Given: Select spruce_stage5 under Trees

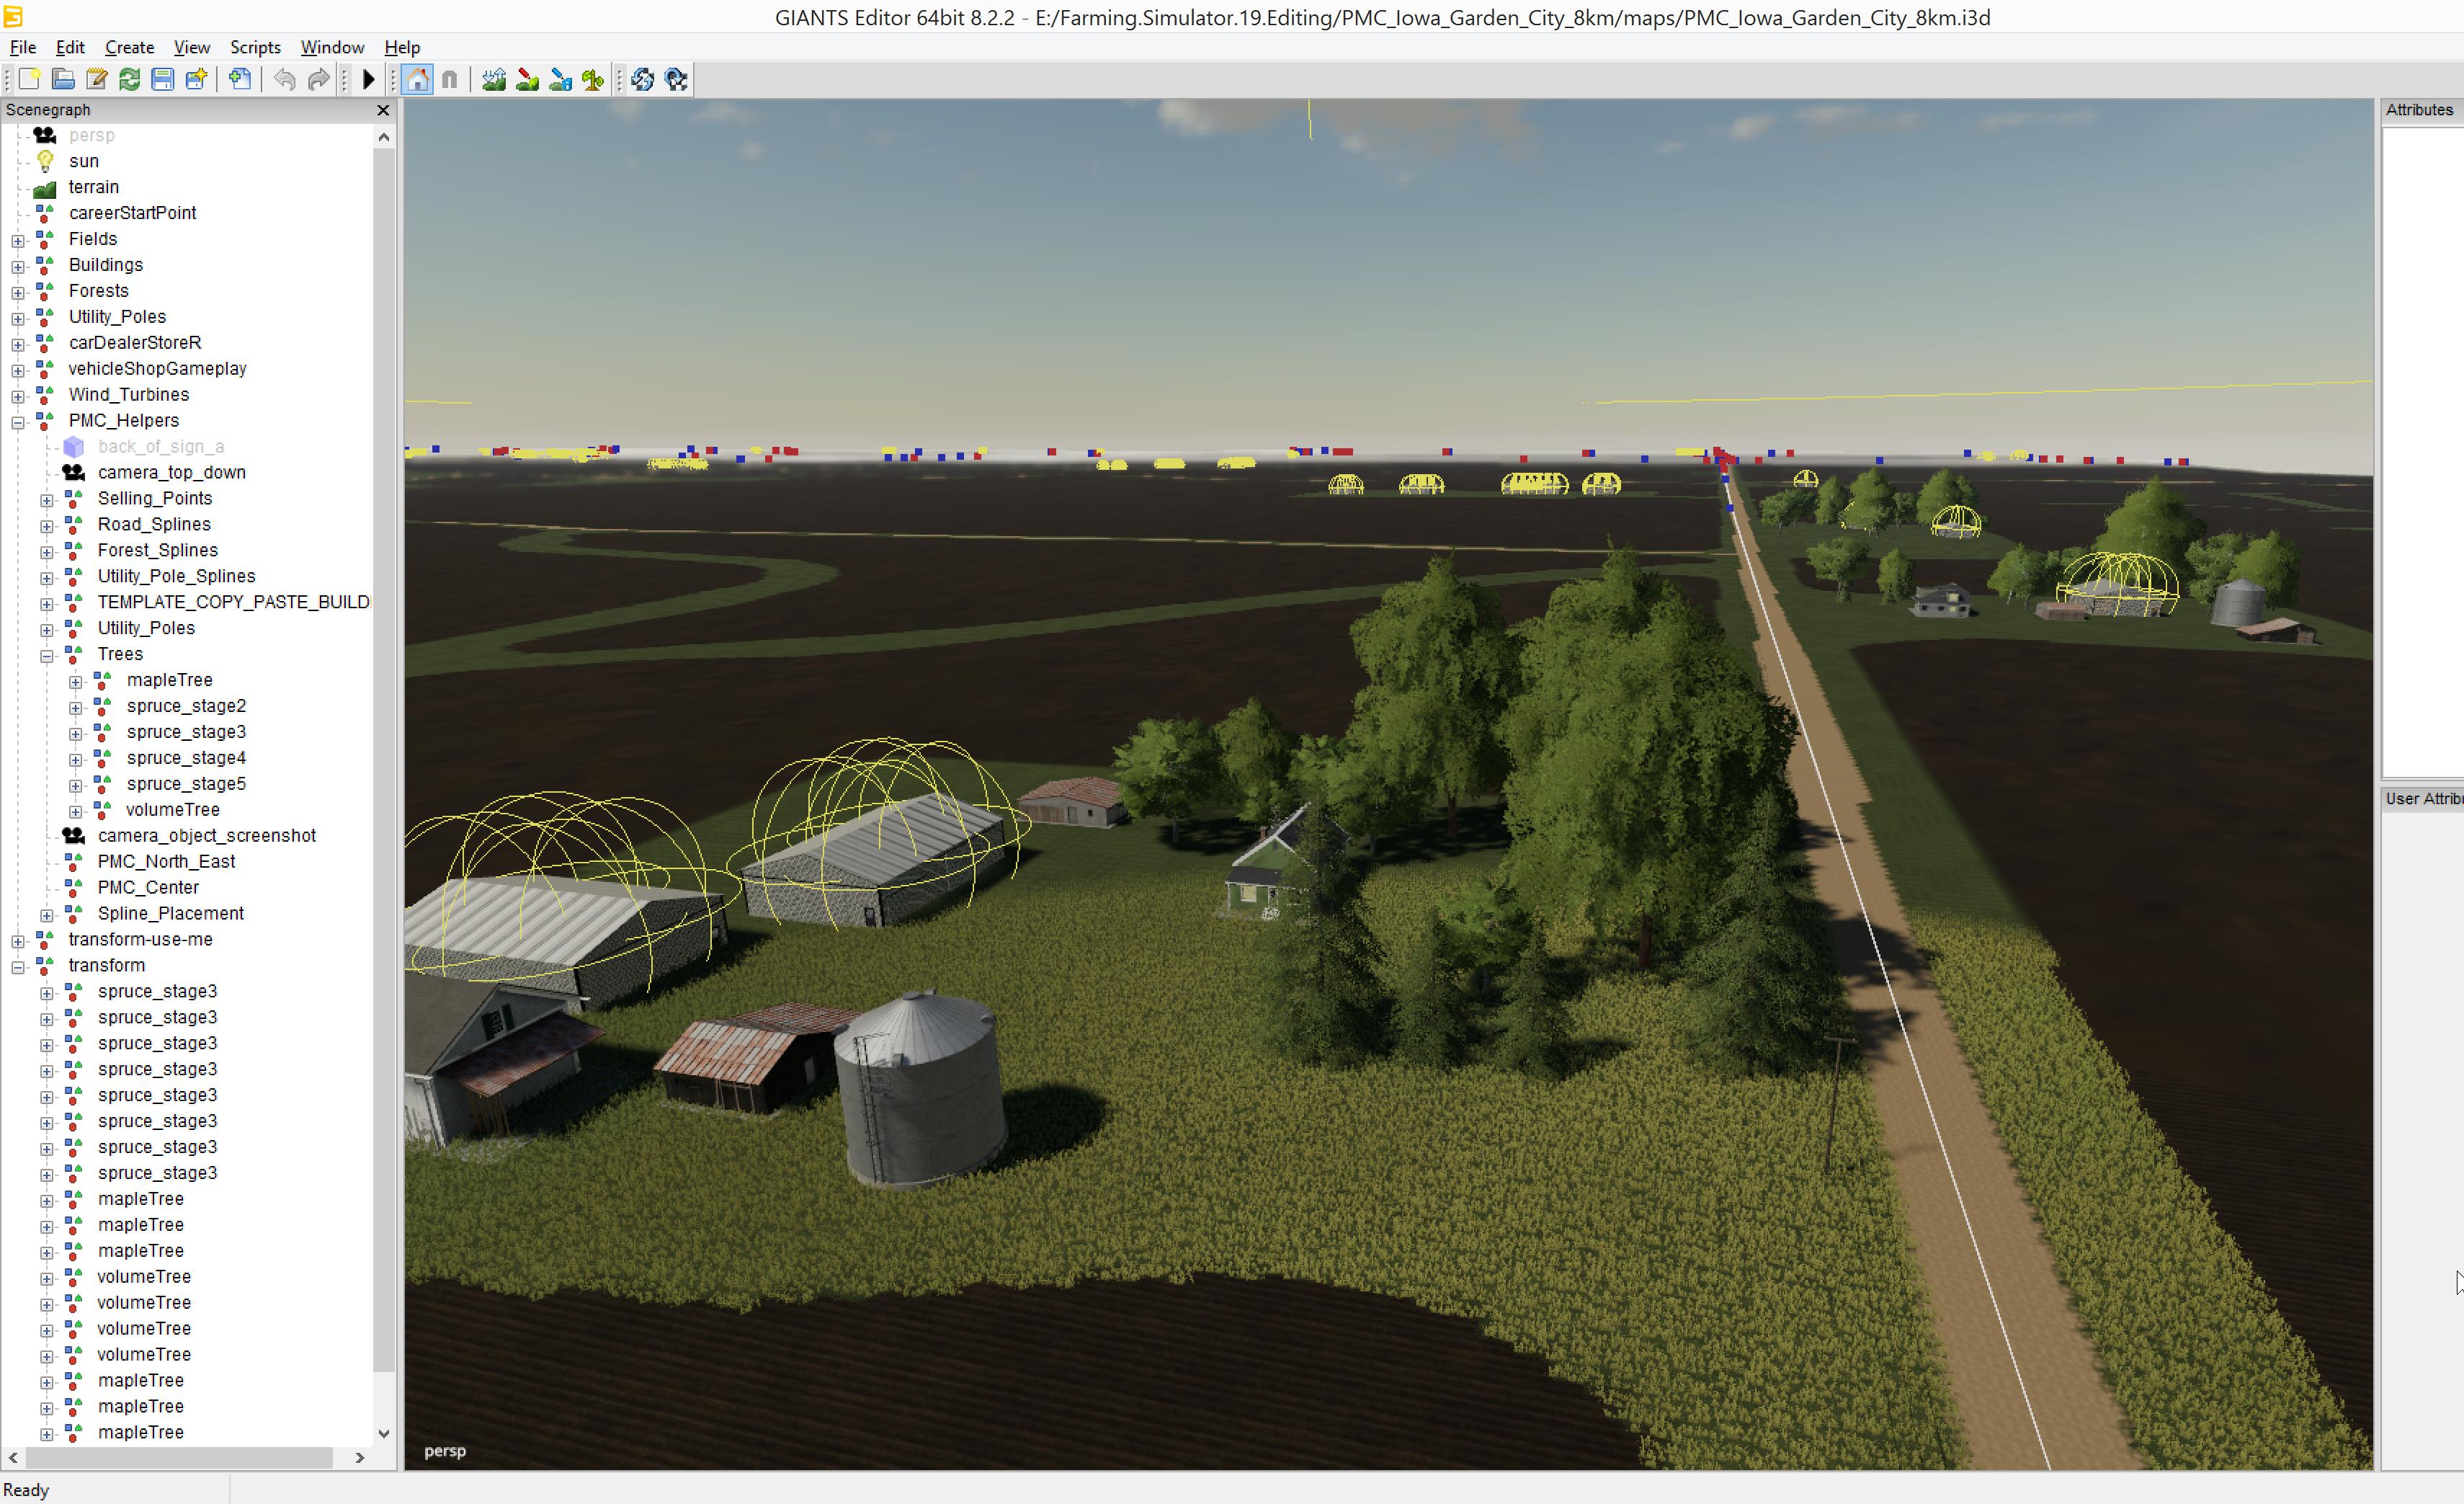Looking at the screenshot, I should coord(186,784).
